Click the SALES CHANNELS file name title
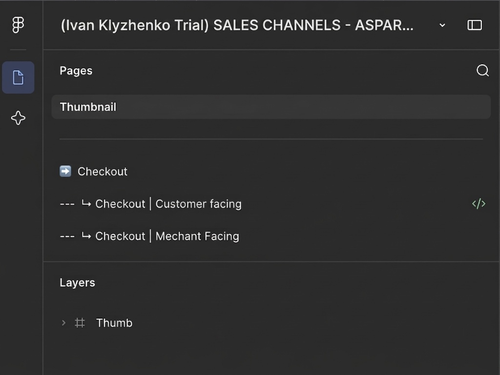 pos(237,25)
